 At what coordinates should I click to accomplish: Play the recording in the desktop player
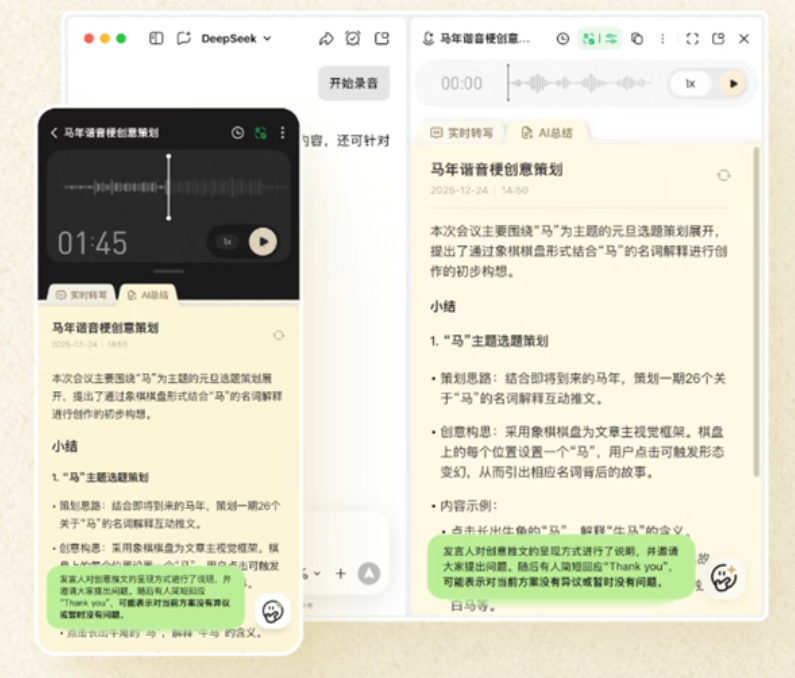pyautogui.click(x=733, y=84)
